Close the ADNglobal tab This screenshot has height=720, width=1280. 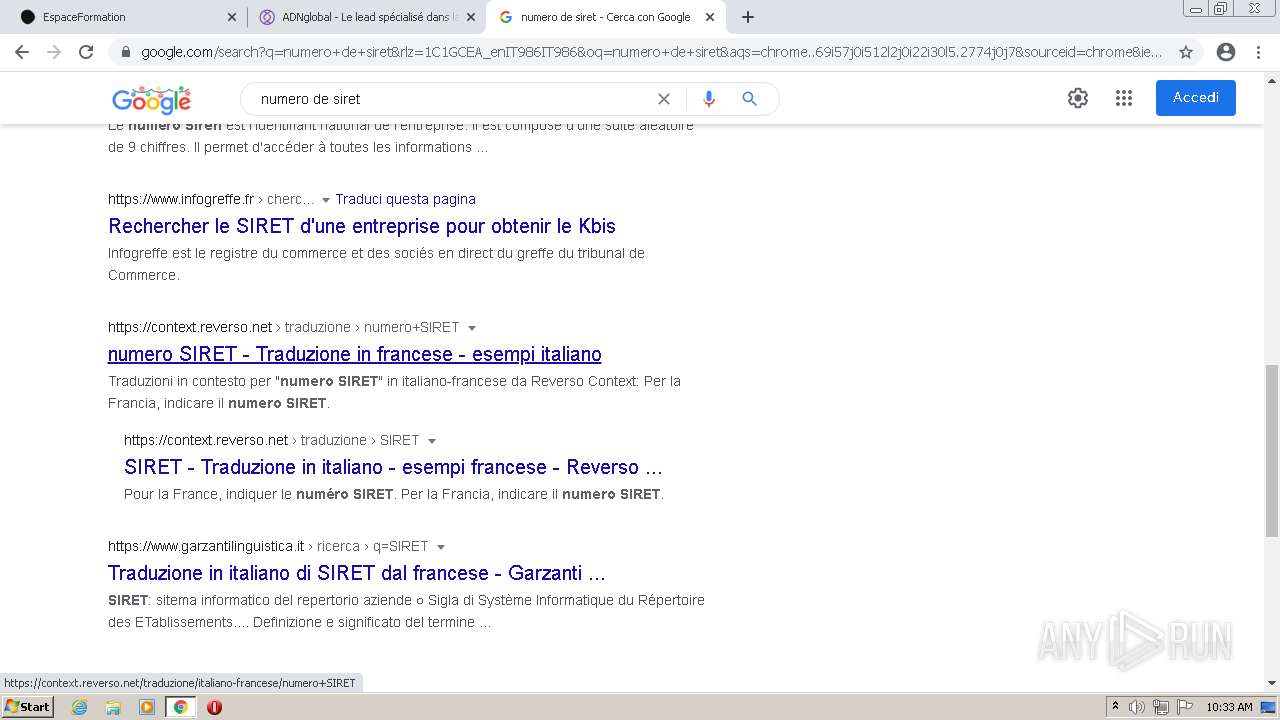(471, 17)
